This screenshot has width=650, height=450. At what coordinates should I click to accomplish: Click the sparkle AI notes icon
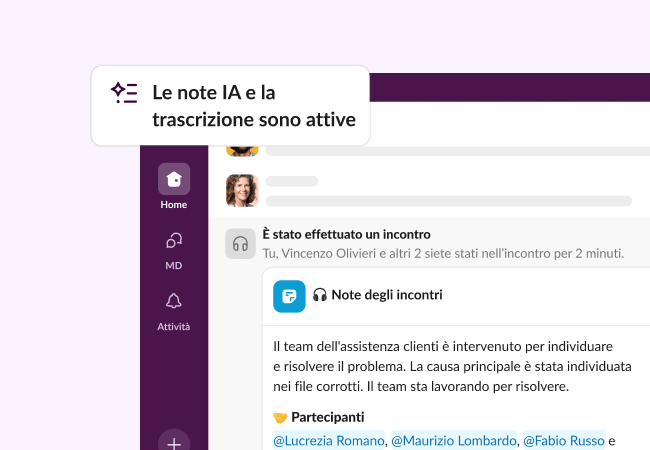124,93
